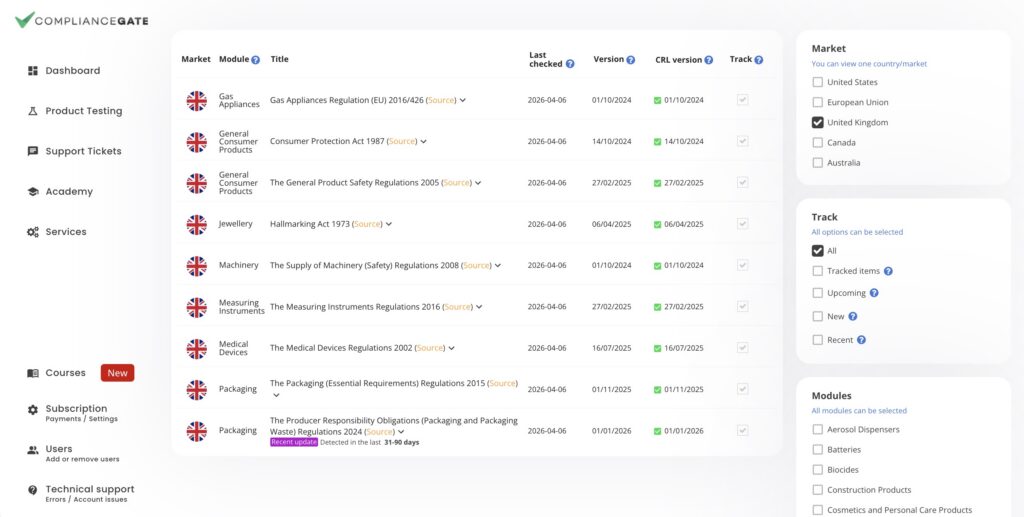Check the Australia market box
Screen dimensions: 1024x517
pyautogui.click(x=818, y=163)
